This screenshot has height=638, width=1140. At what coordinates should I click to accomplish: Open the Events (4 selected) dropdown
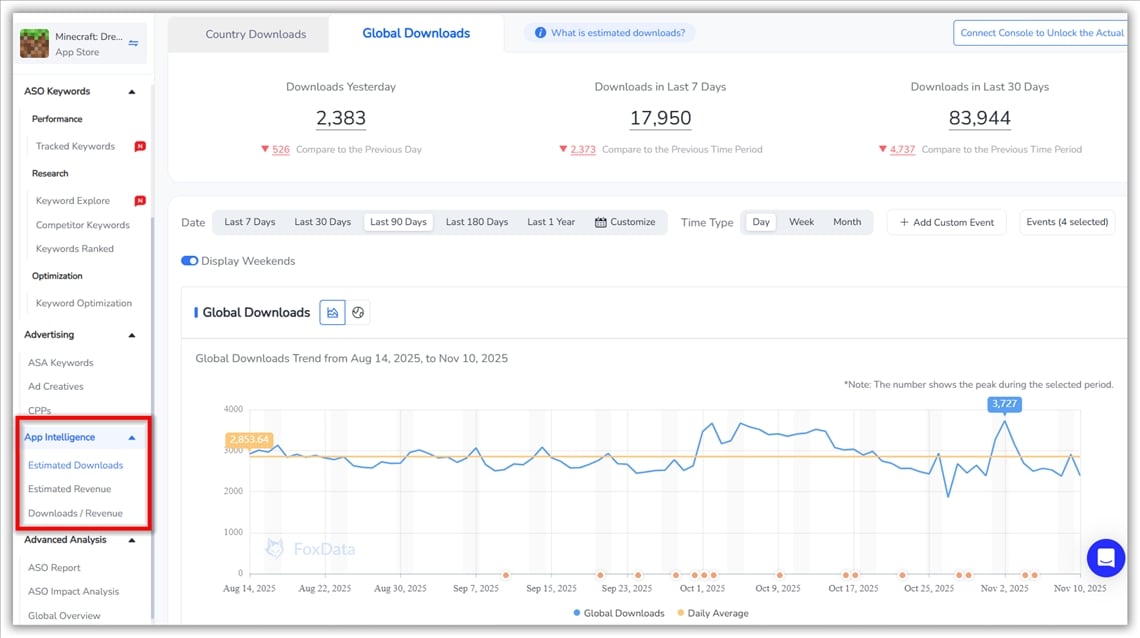tap(1067, 222)
